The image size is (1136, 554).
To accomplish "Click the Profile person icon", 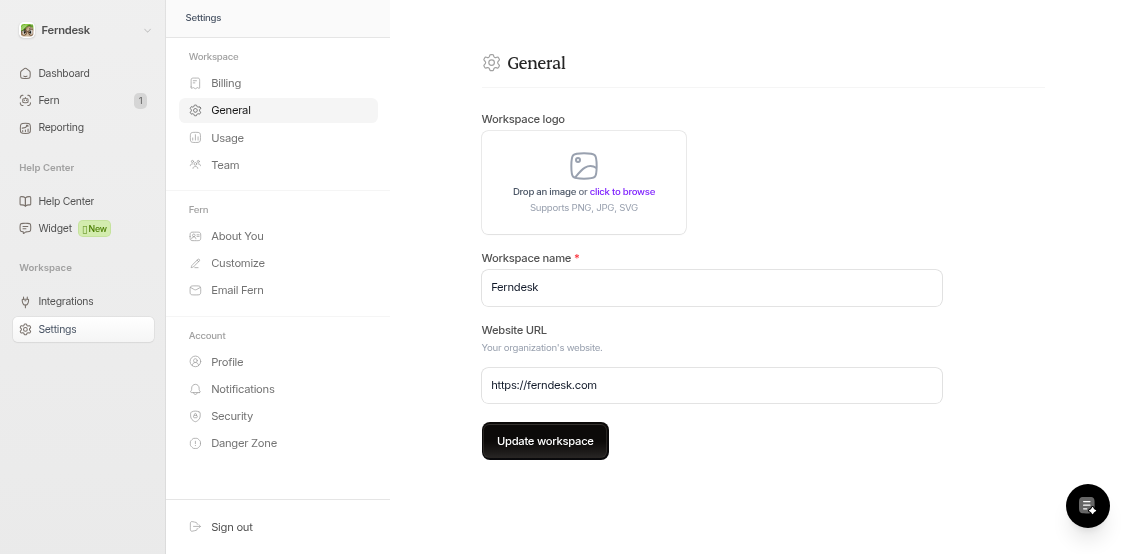I will [195, 362].
